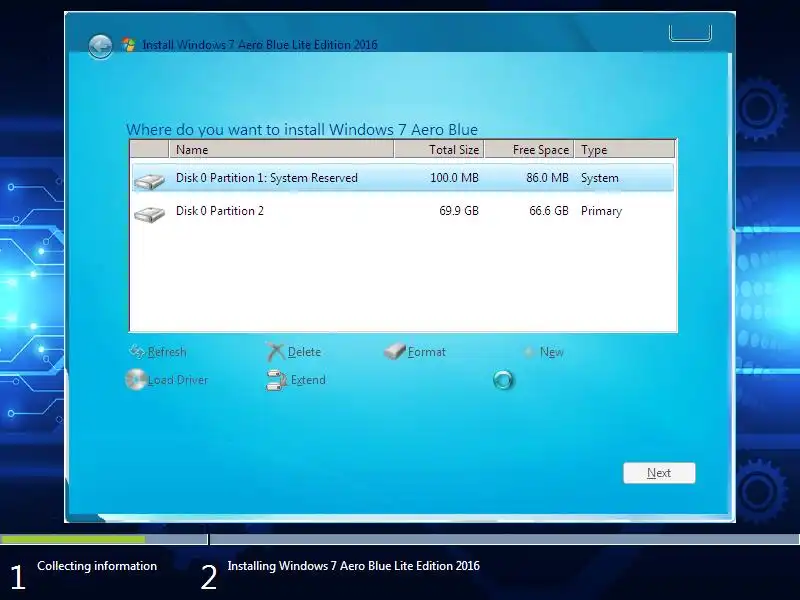Click the 69.9 GB total size cell
Image resolution: width=800 pixels, height=600 pixels.
459,211
